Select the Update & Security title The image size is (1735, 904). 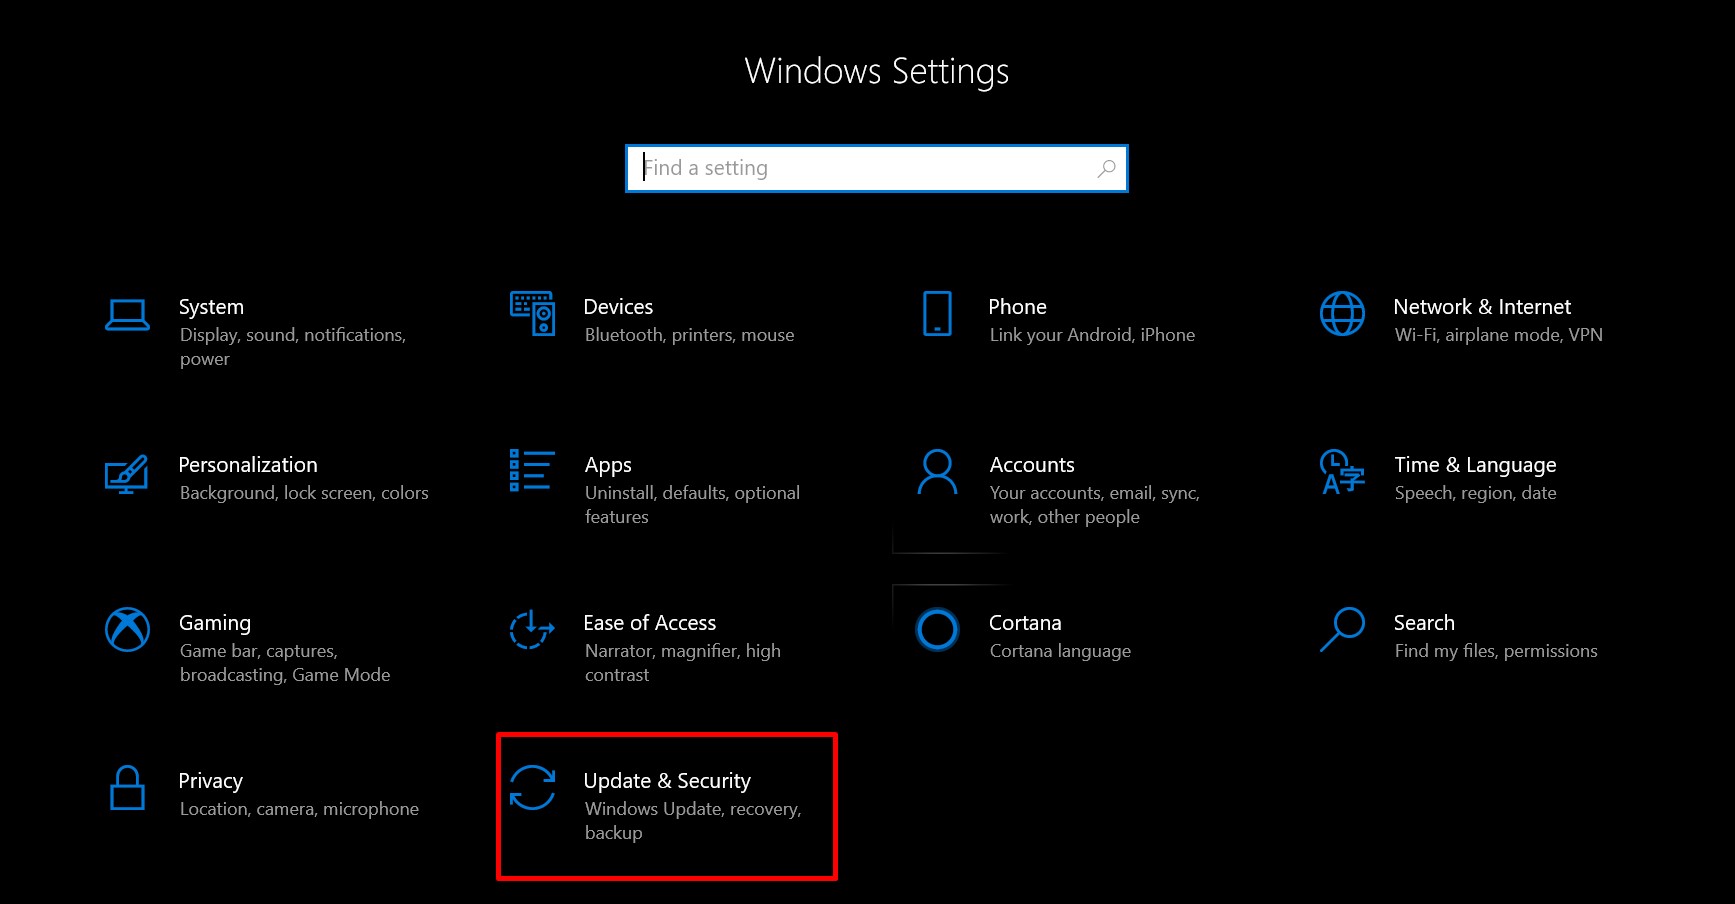tap(667, 782)
